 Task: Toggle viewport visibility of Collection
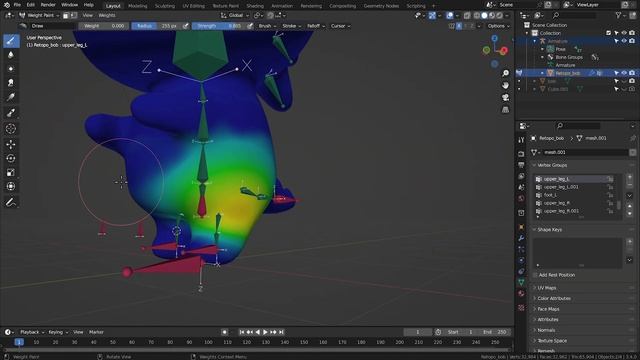click(x=624, y=33)
